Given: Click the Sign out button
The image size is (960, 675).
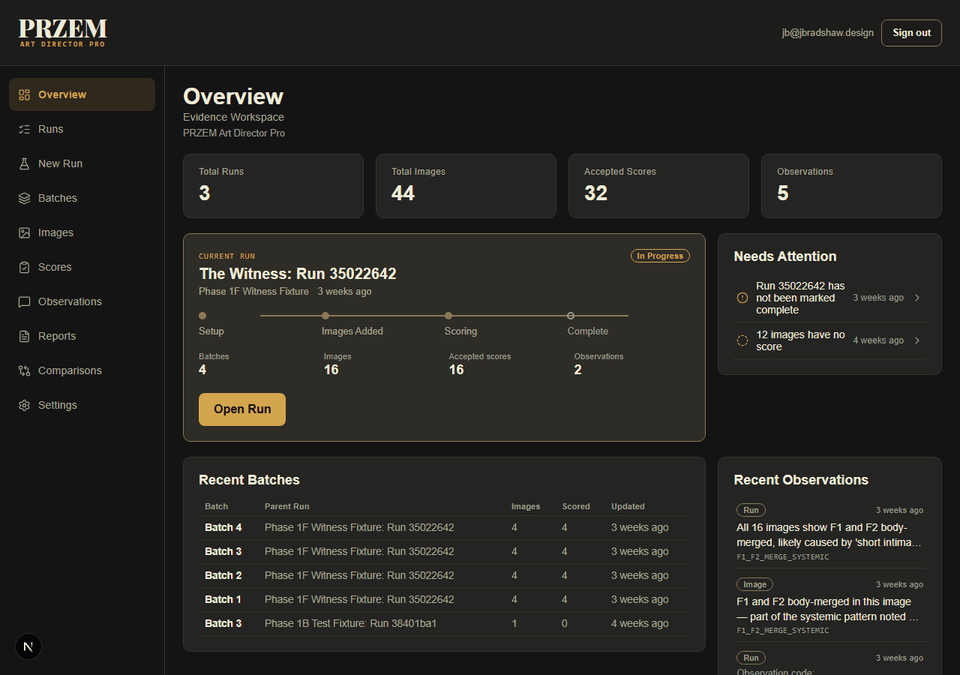Looking at the screenshot, I should tap(911, 33).
